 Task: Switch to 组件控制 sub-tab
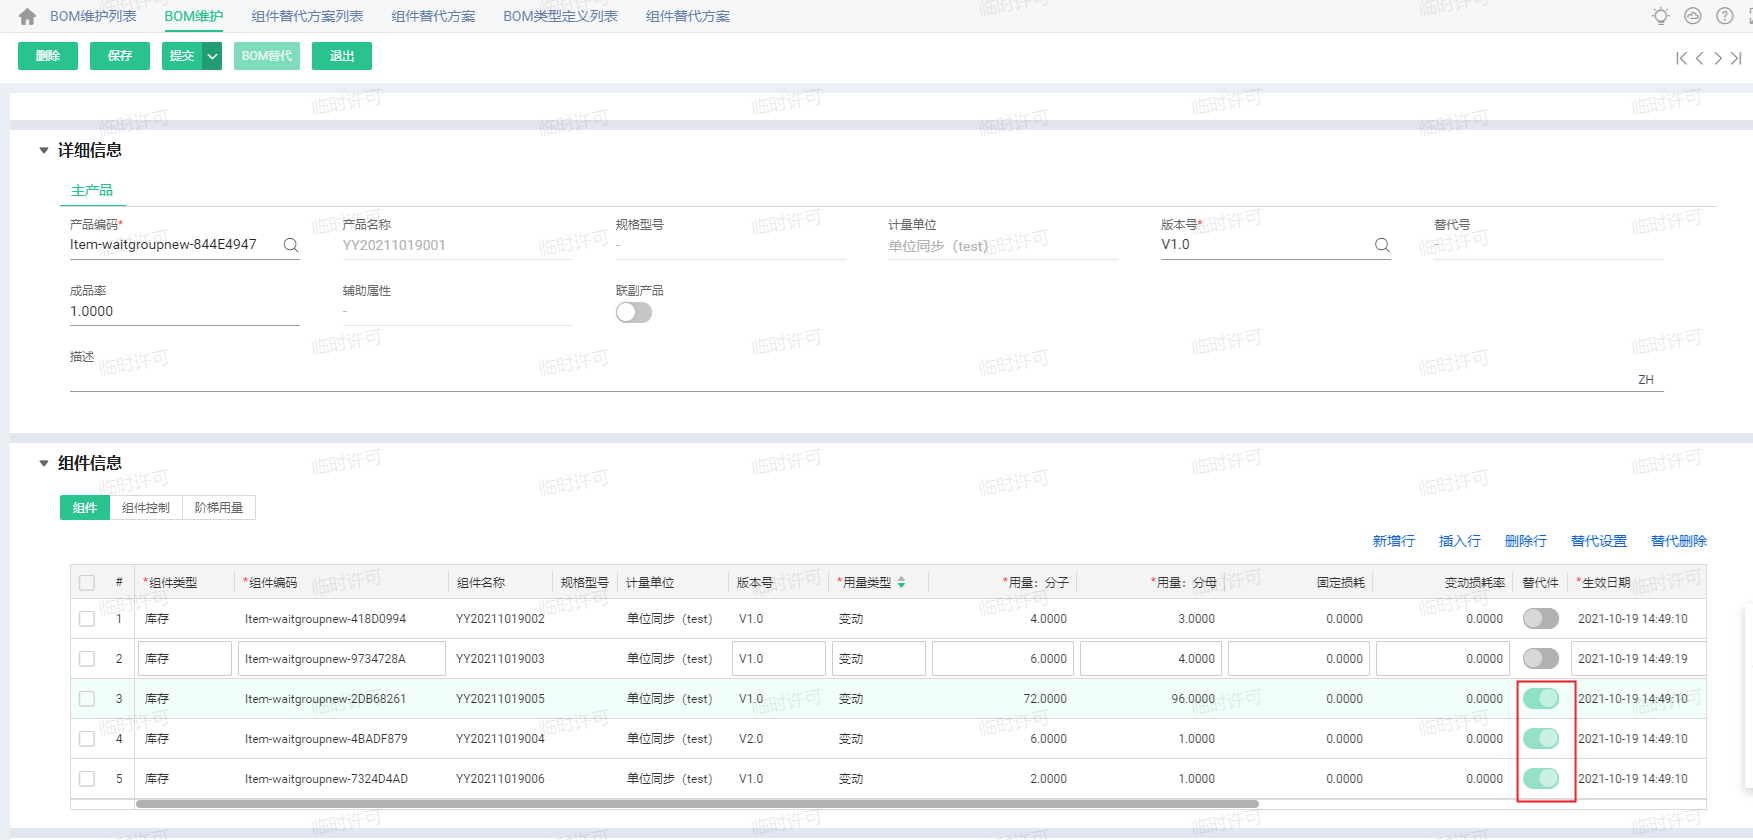point(146,508)
